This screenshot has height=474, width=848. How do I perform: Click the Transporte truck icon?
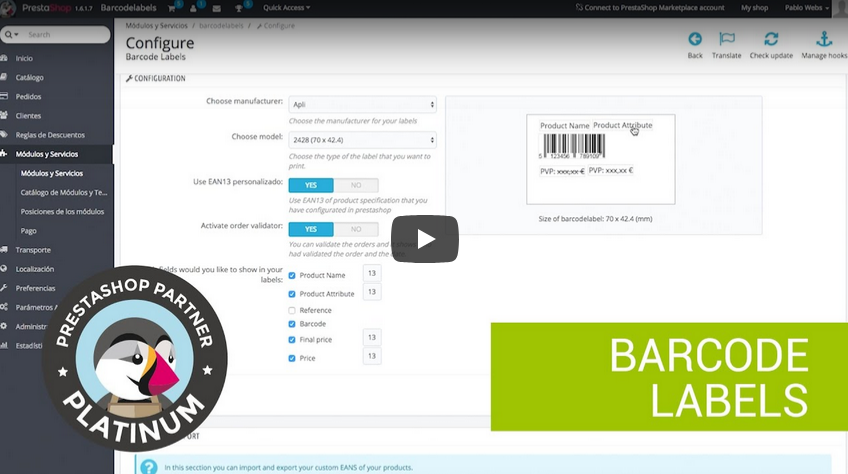[x=4, y=249]
